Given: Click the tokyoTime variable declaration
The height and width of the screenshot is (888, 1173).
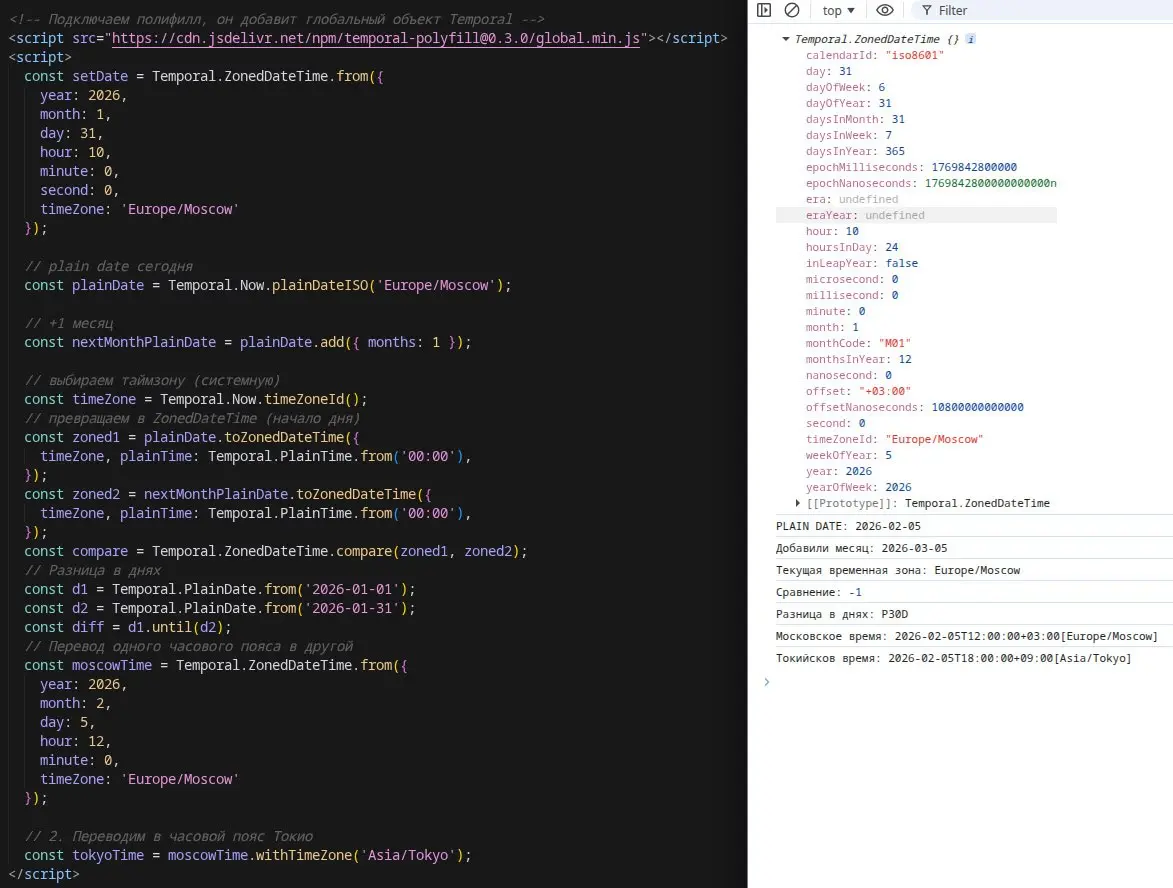Looking at the screenshot, I should [x=108, y=855].
